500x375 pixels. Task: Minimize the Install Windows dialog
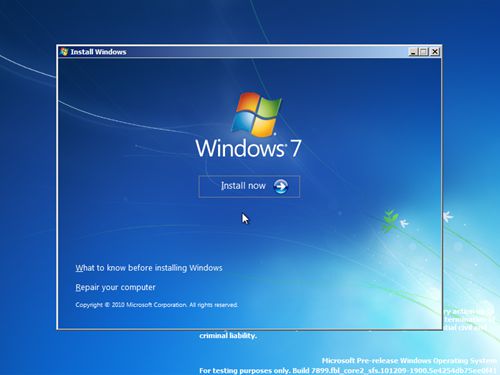[x=413, y=52]
